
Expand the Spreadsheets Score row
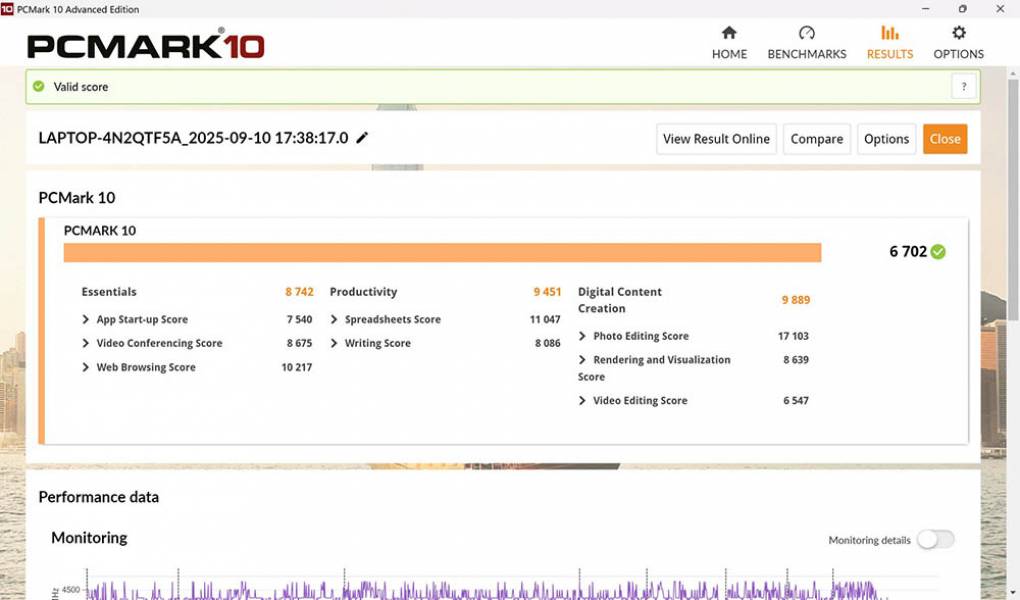click(335, 320)
